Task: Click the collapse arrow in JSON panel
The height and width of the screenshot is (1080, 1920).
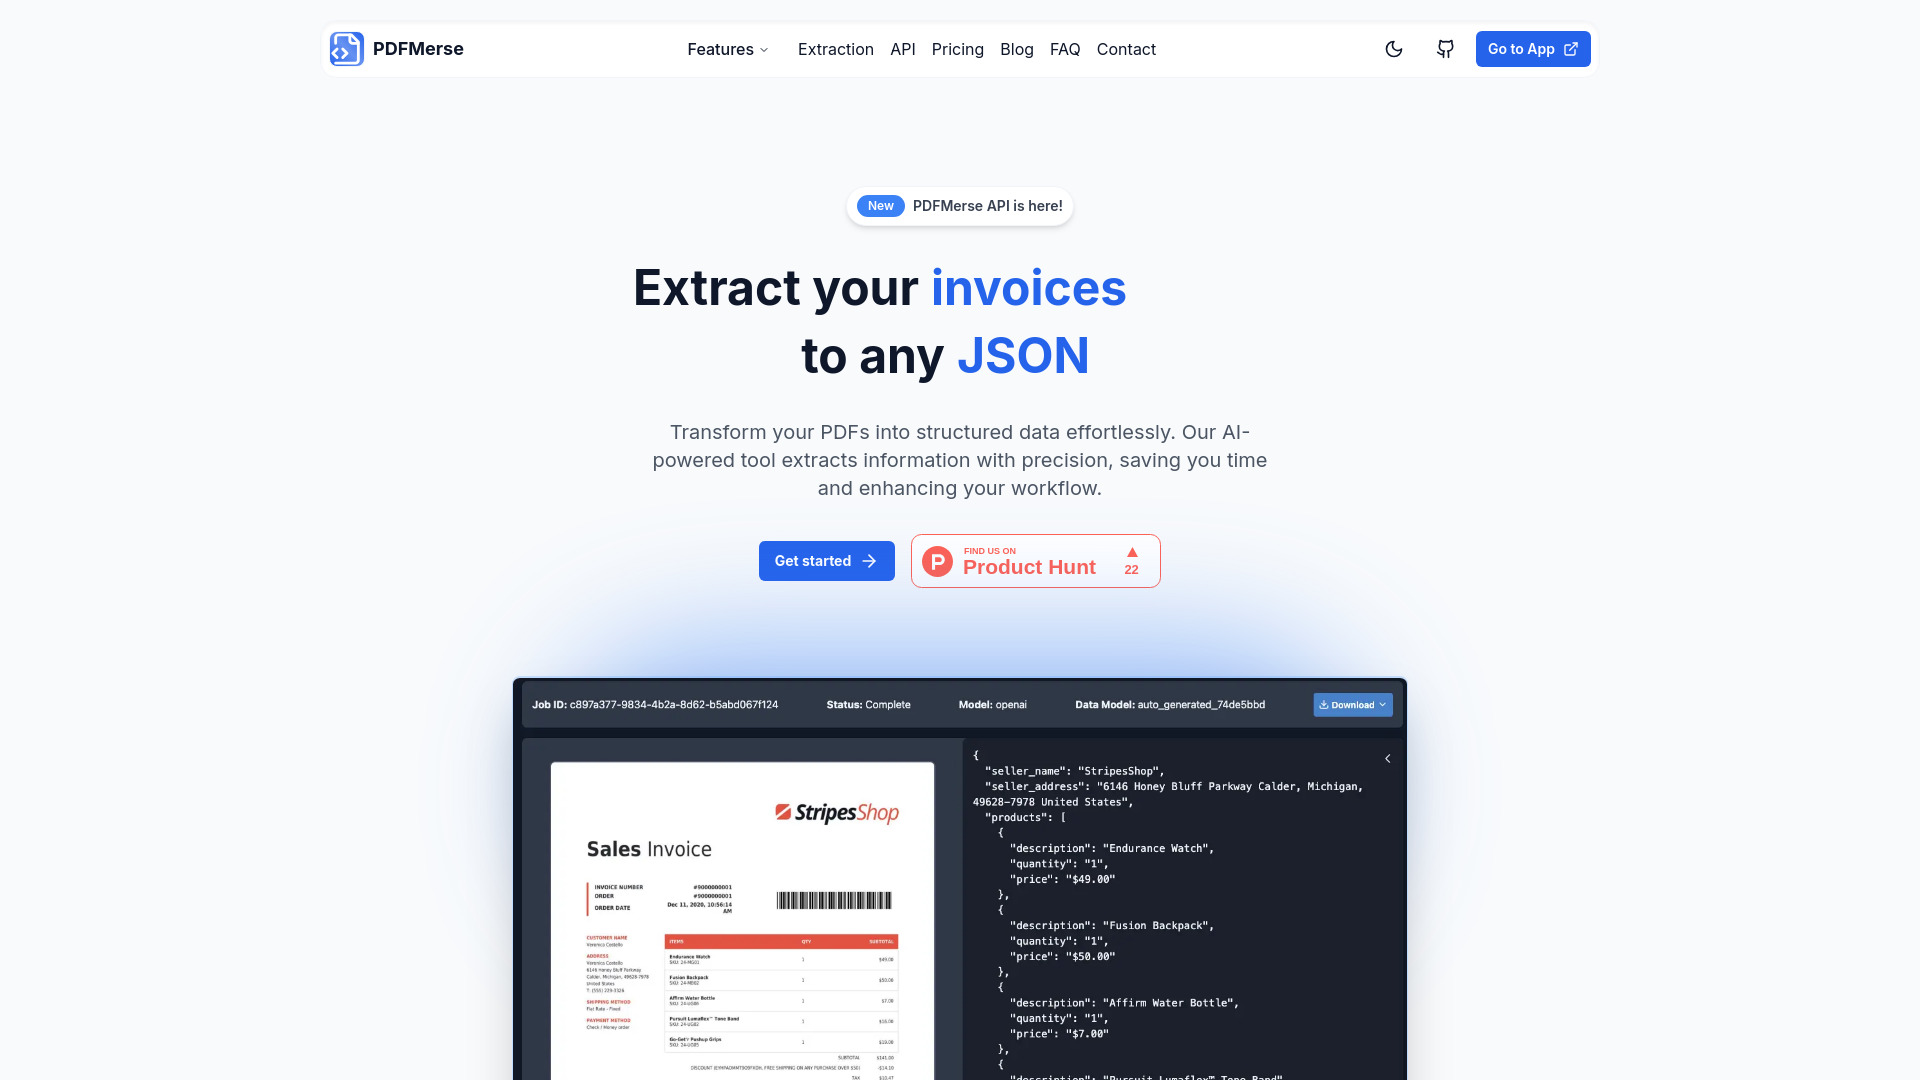Action: click(1387, 760)
